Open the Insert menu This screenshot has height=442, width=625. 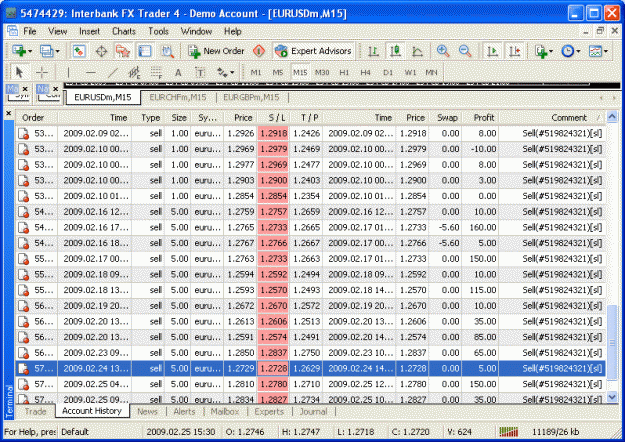(89, 31)
